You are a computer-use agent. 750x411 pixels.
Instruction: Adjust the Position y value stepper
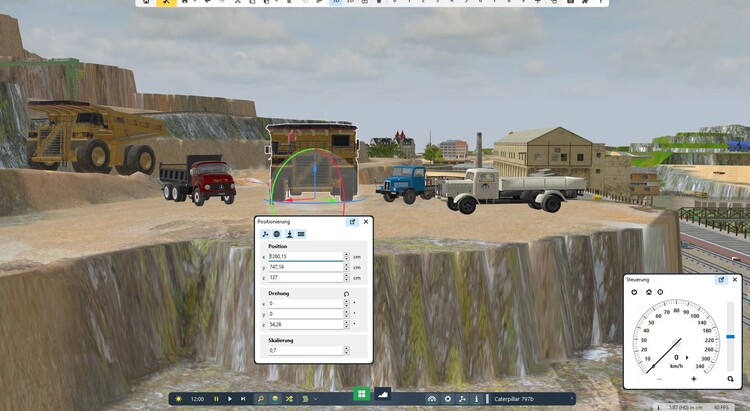coord(346,267)
